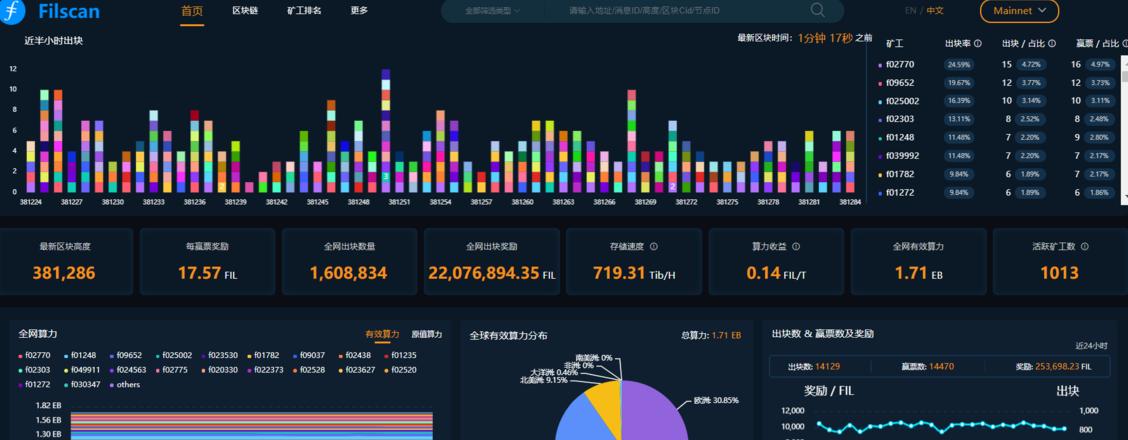Toggle f01248 series in 全网算力 legend
The image size is (1128, 440).
pos(80,355)
